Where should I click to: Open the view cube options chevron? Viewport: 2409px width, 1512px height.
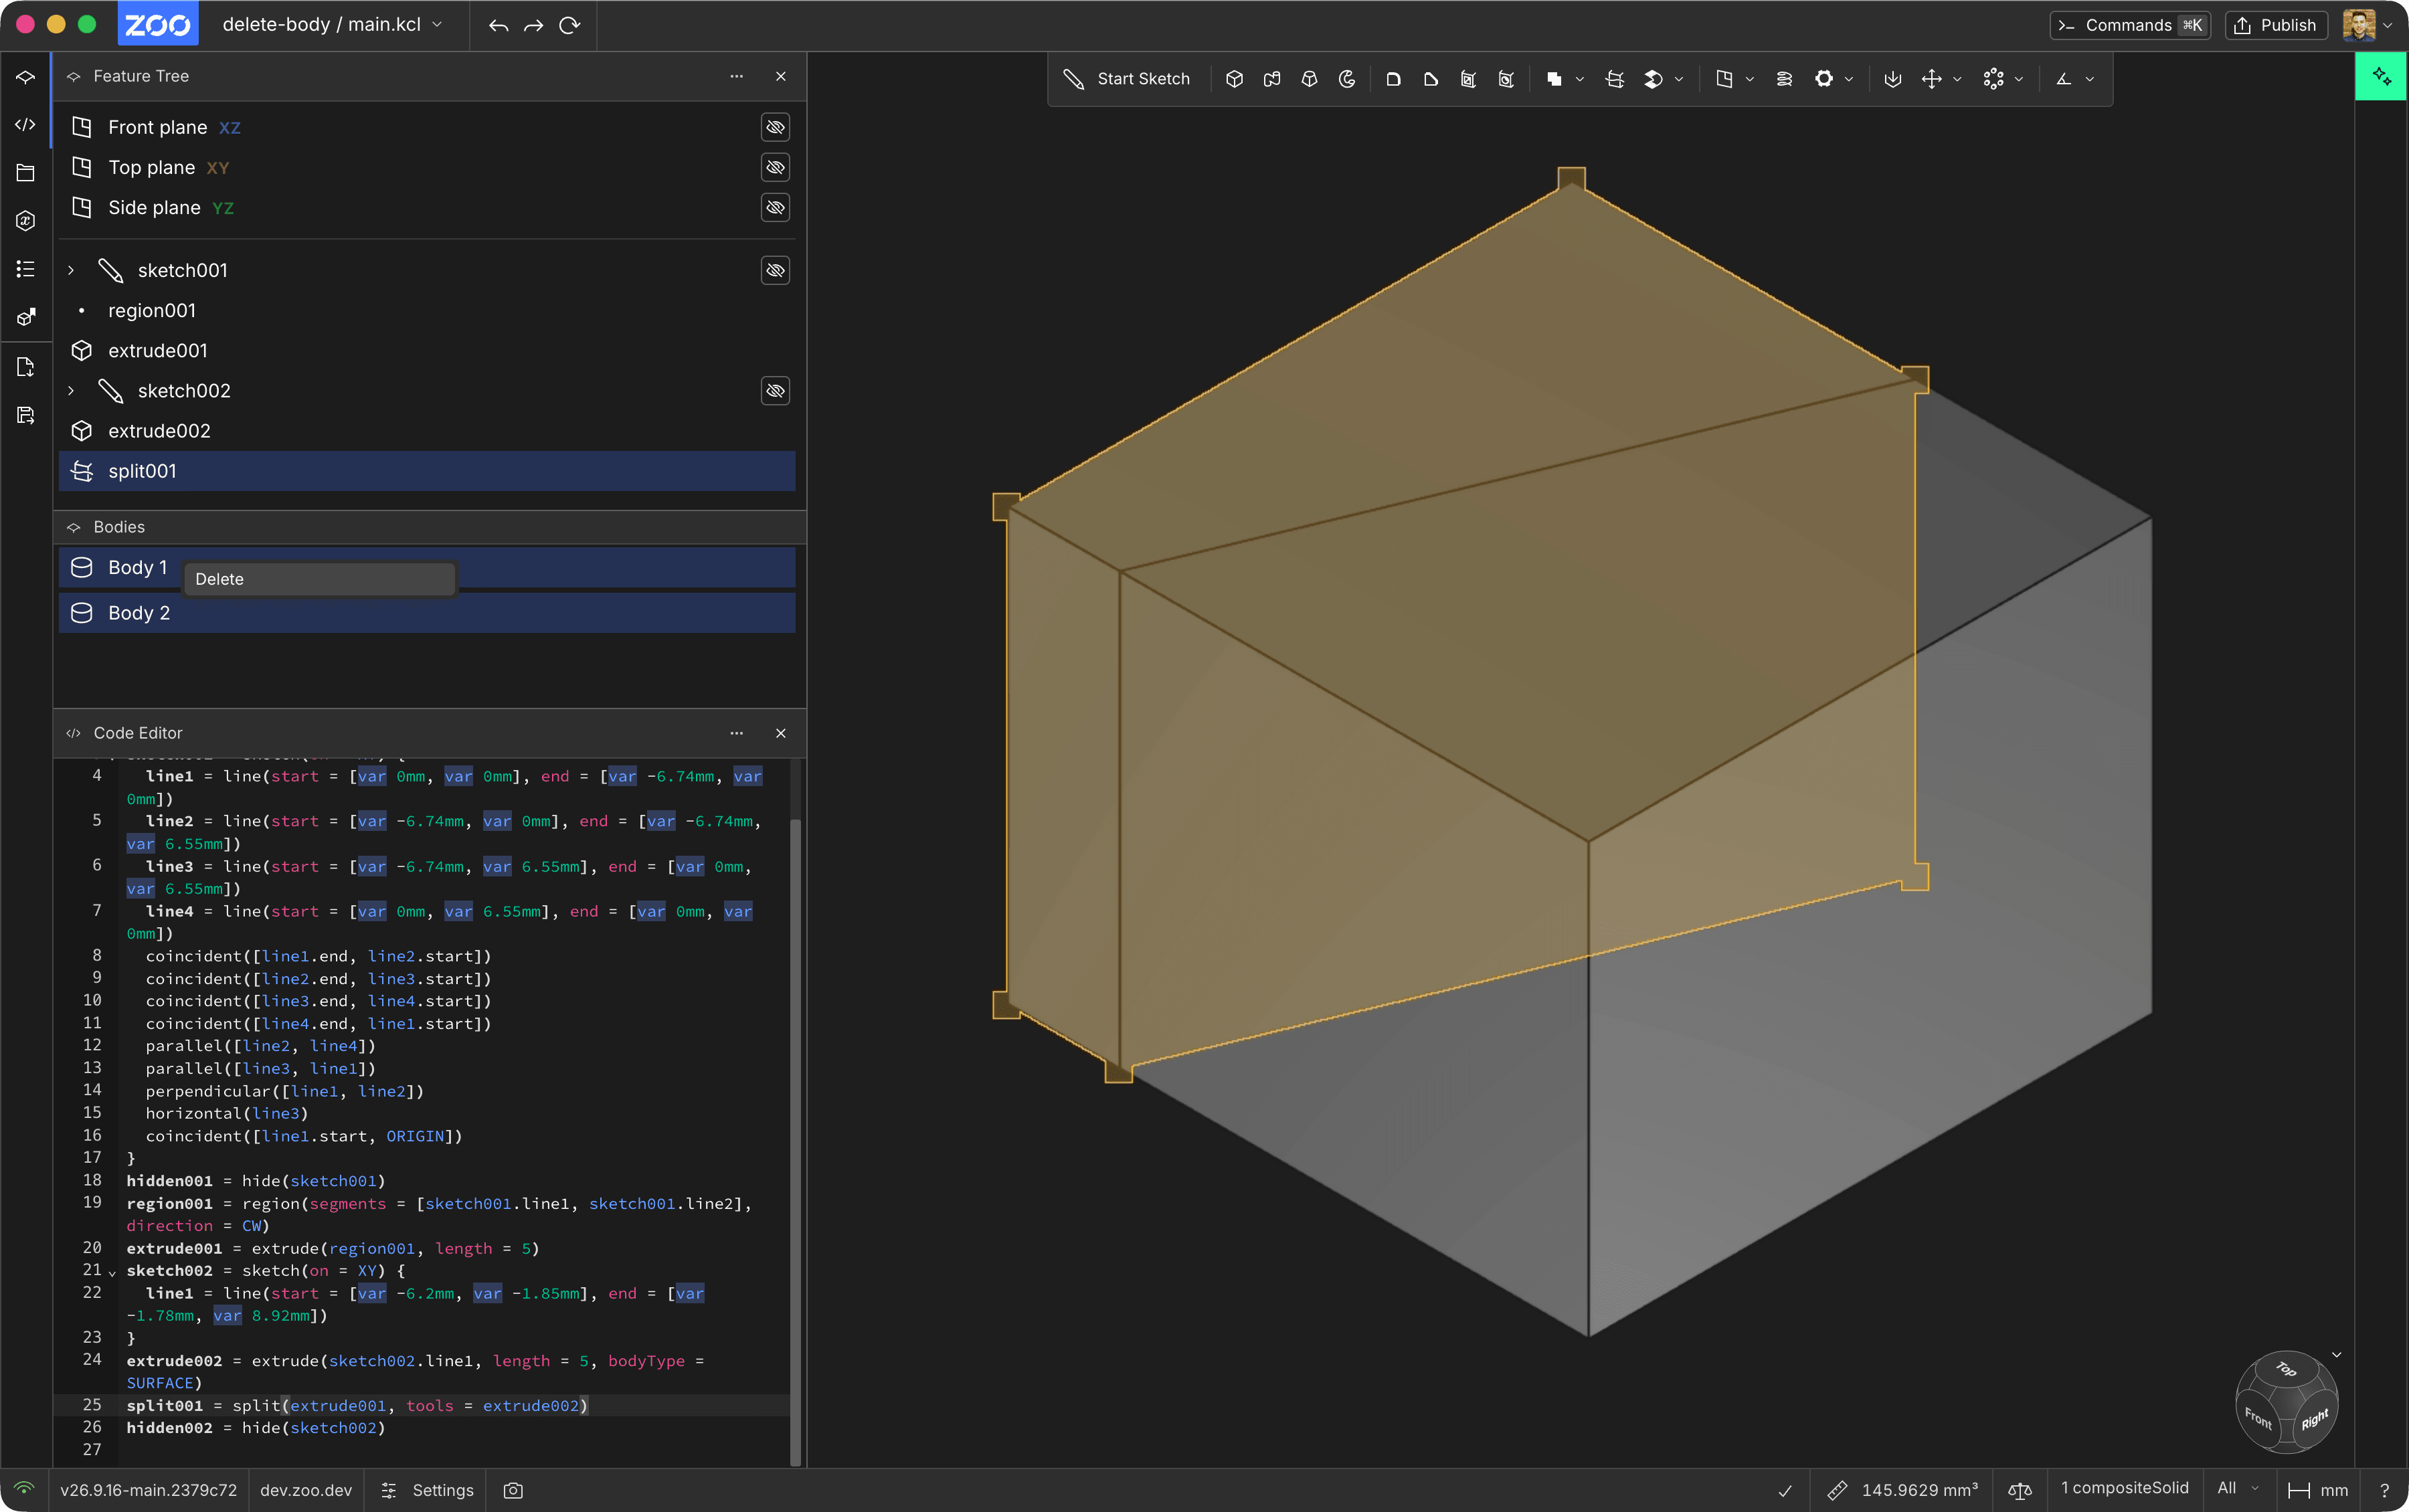click(x=2337, y=1355)
